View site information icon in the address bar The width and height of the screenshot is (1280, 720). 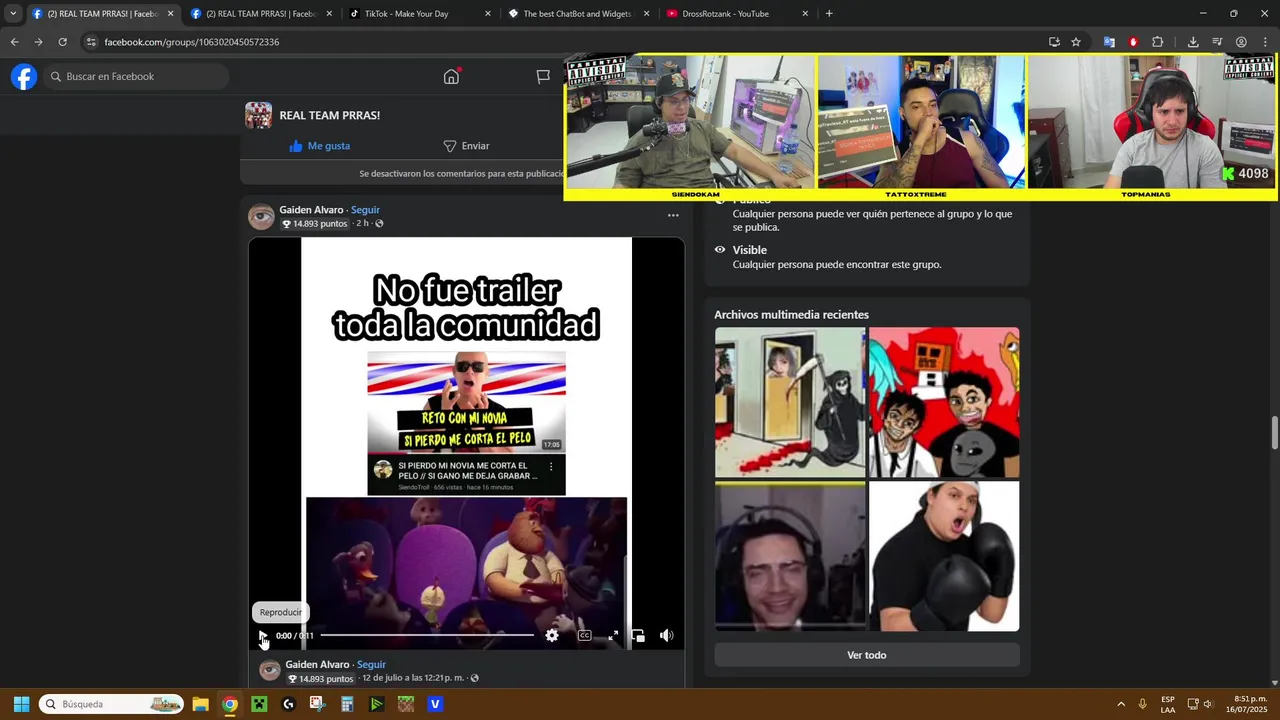(x=91, y=42)
